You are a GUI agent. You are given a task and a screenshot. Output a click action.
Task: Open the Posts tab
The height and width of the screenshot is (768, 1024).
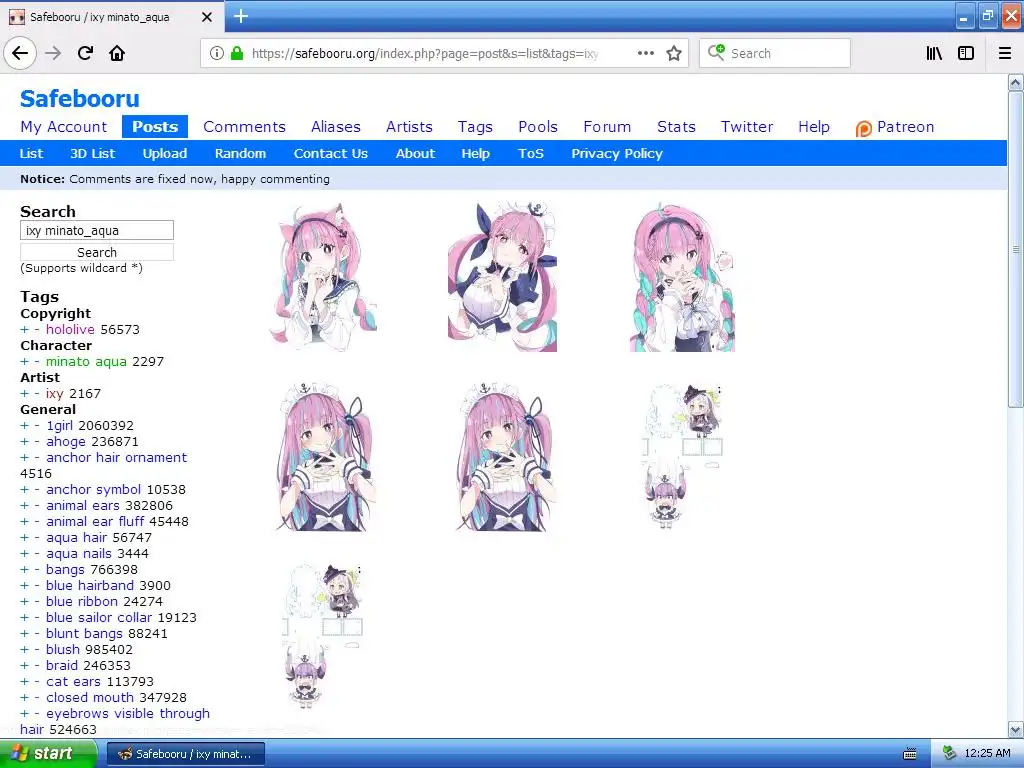(x=155, y=127)
